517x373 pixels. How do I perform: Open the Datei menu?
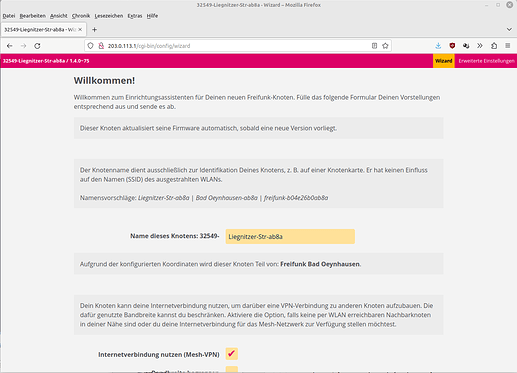[9, 16]
